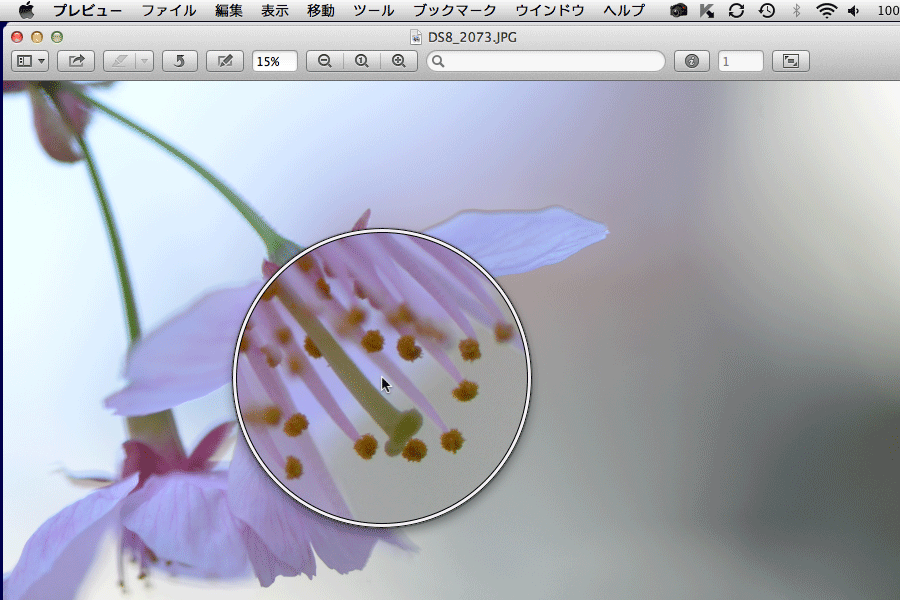The height and width of the screenshot is (600, 900).
Task: Open the ツール menu
Action: click(373, 11)
